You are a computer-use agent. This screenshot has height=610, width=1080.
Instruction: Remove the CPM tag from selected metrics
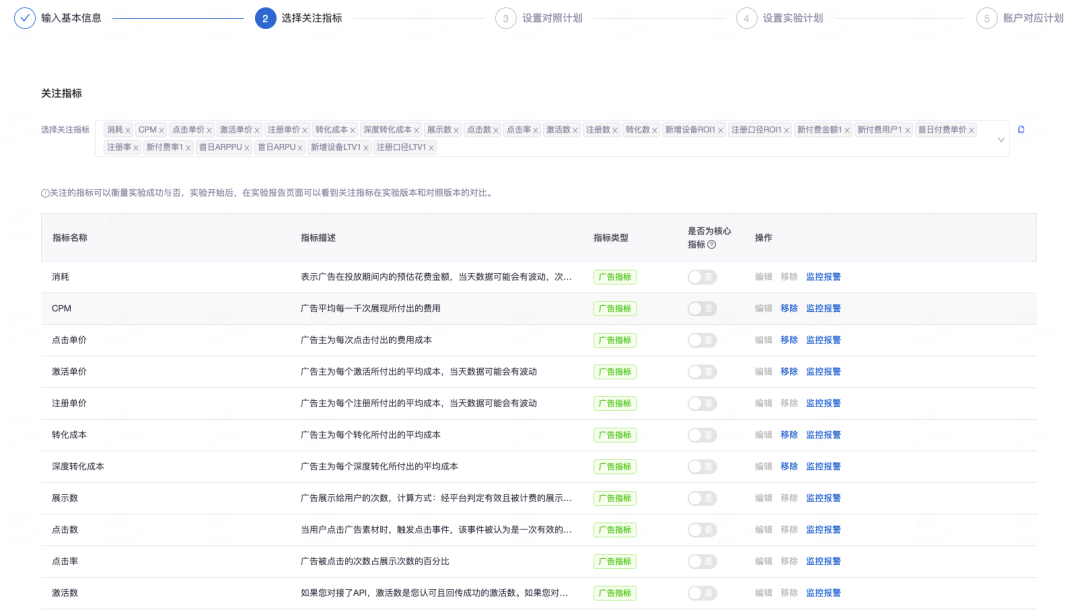161,130
